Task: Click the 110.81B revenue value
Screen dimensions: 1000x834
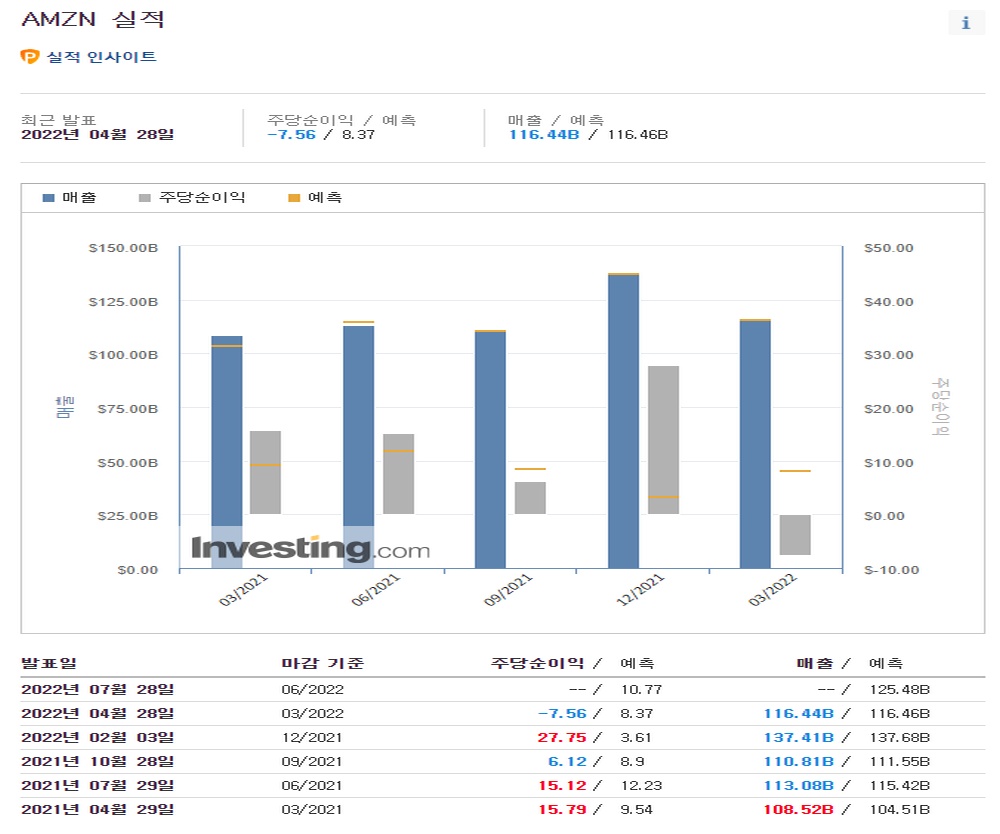Action: tap(799, 761)
